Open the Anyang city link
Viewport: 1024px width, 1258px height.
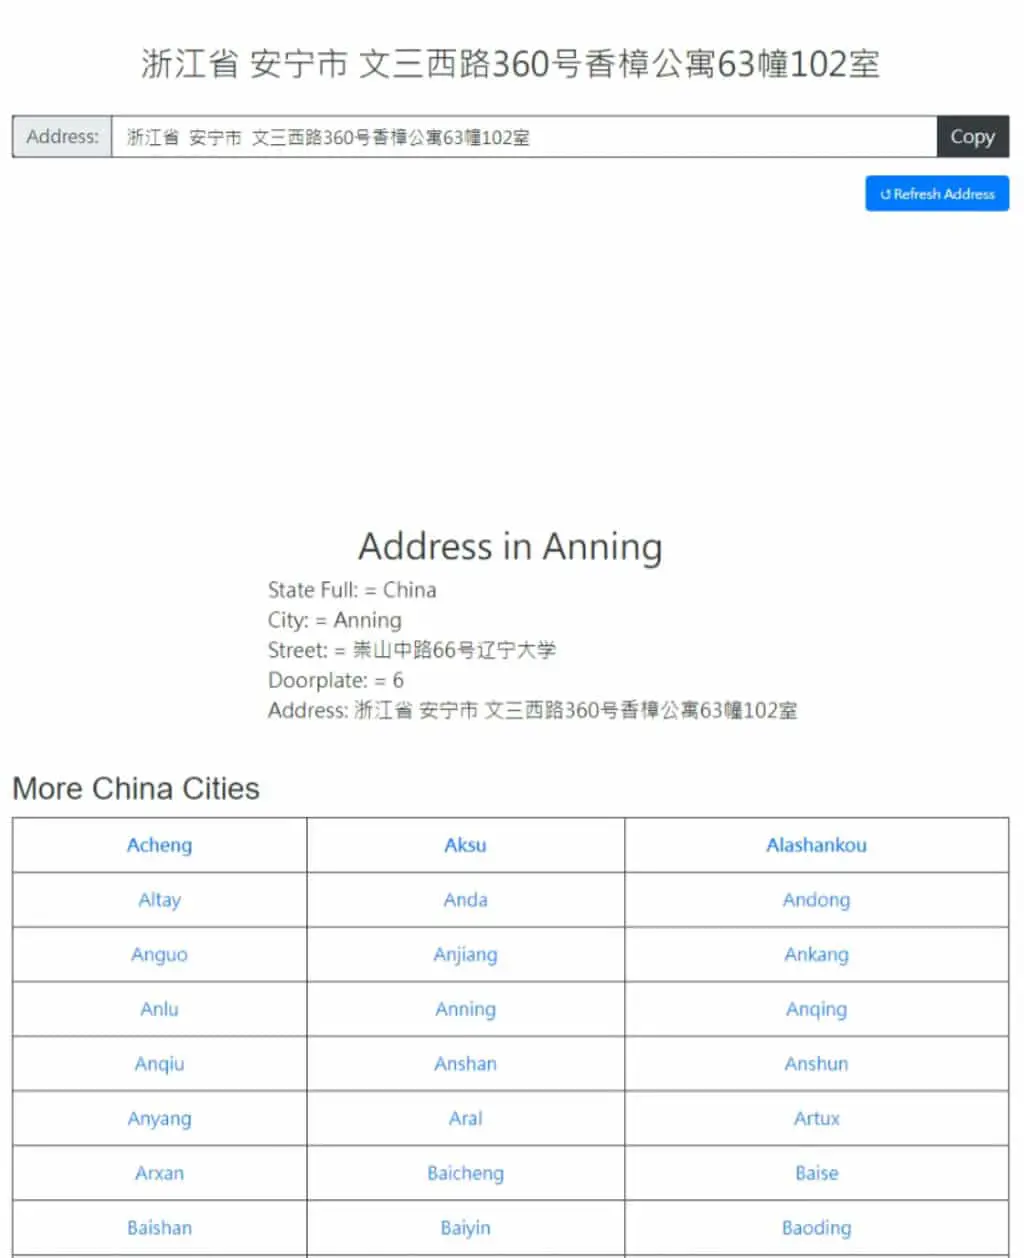[x=159, y=1119]
